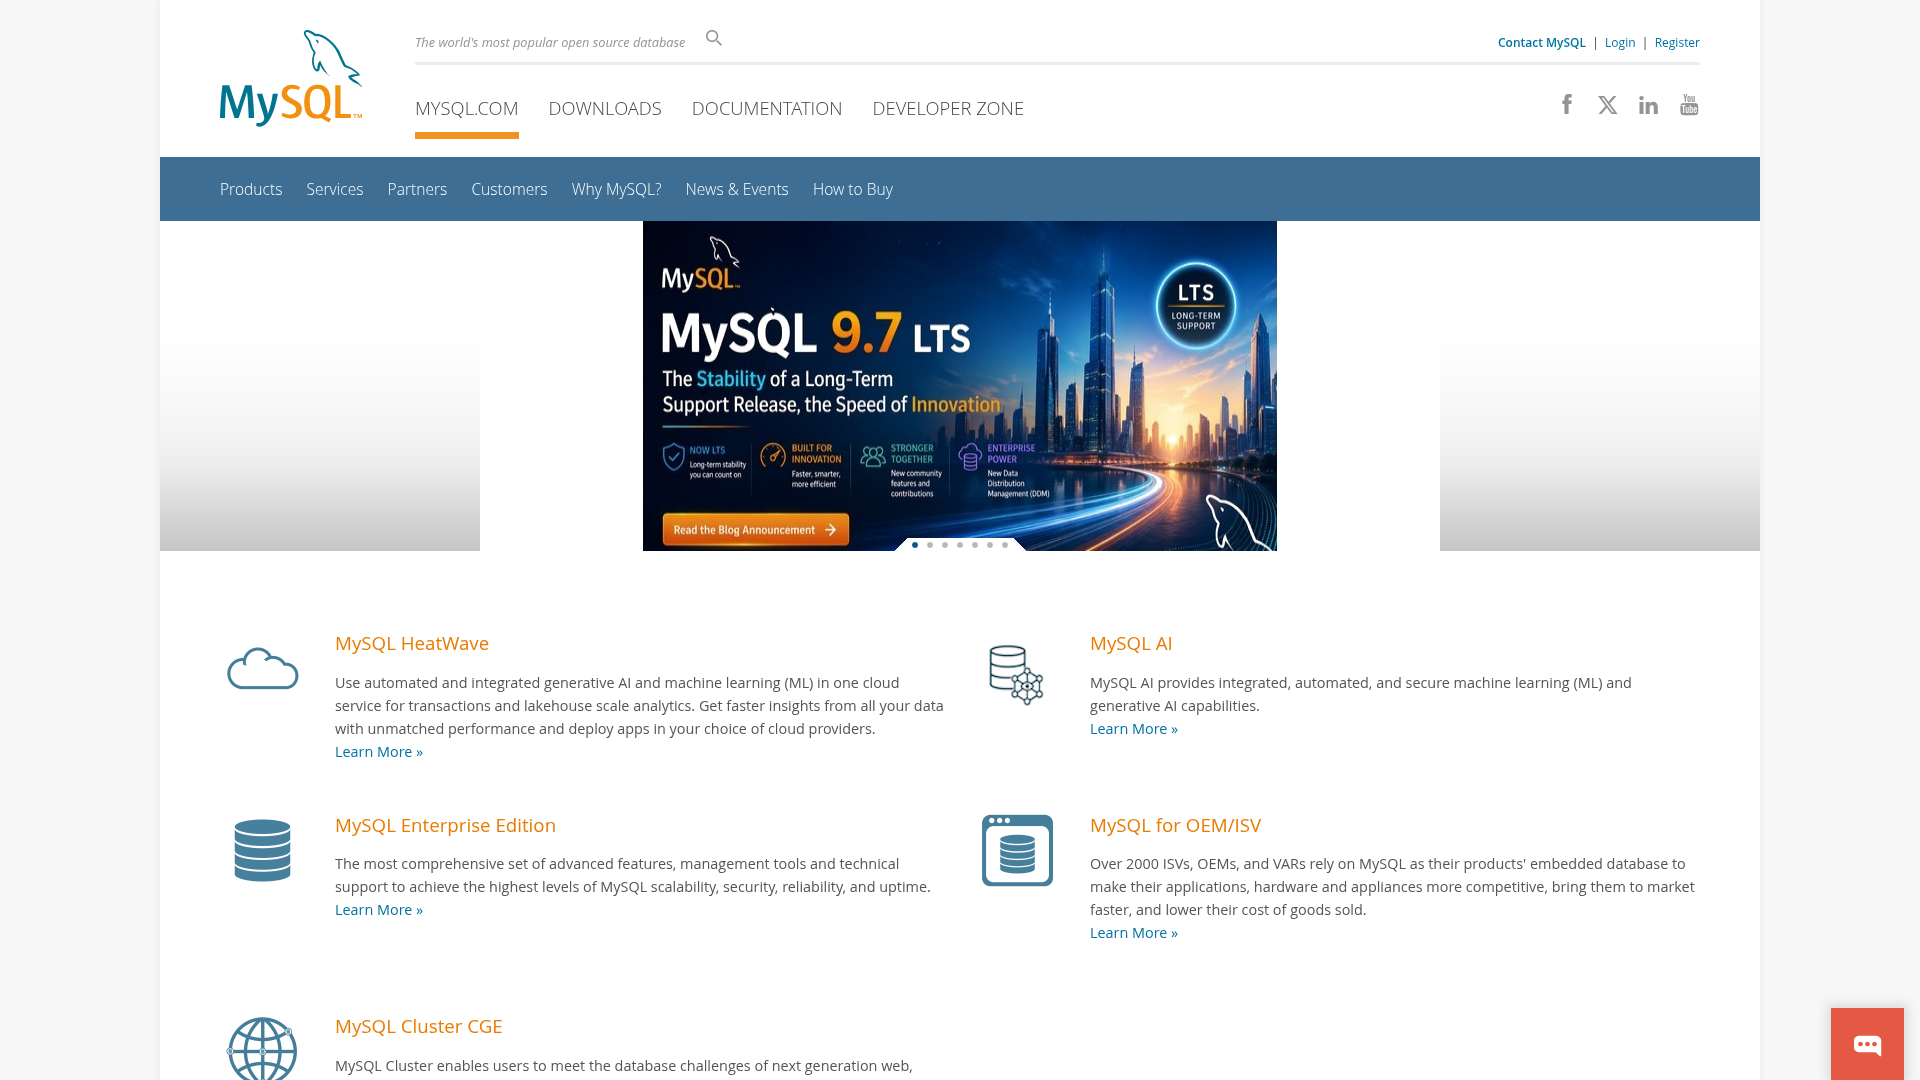This screenshot has width=1920, height=1080.
Task: Click the Cluster CGE globe icon
Action: pos(262,1048)
